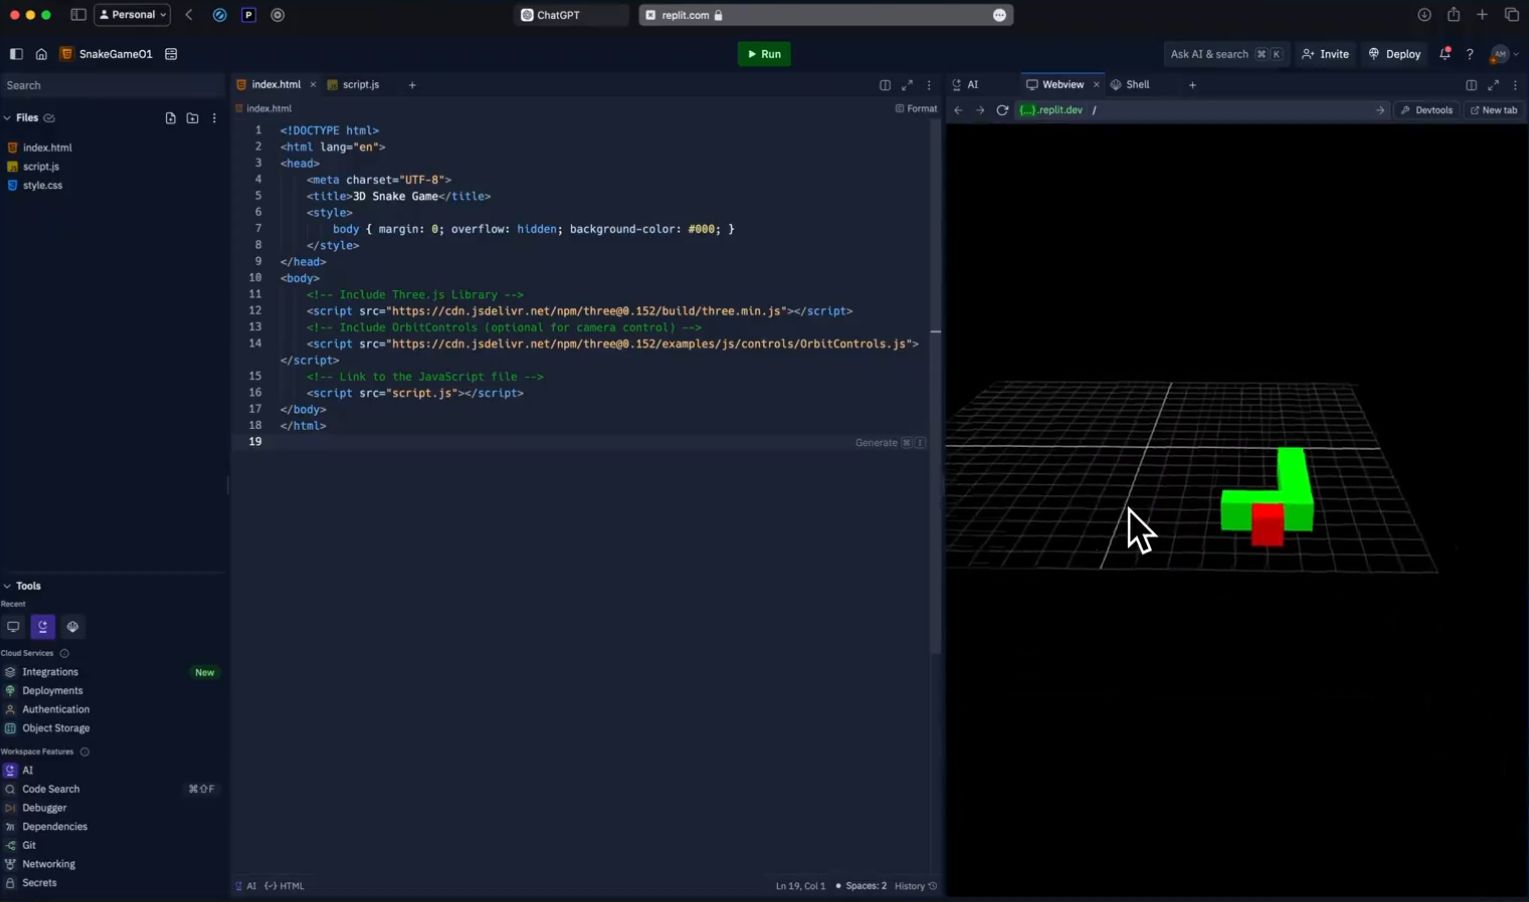Open browser downloads icon

pos(1424,15)
